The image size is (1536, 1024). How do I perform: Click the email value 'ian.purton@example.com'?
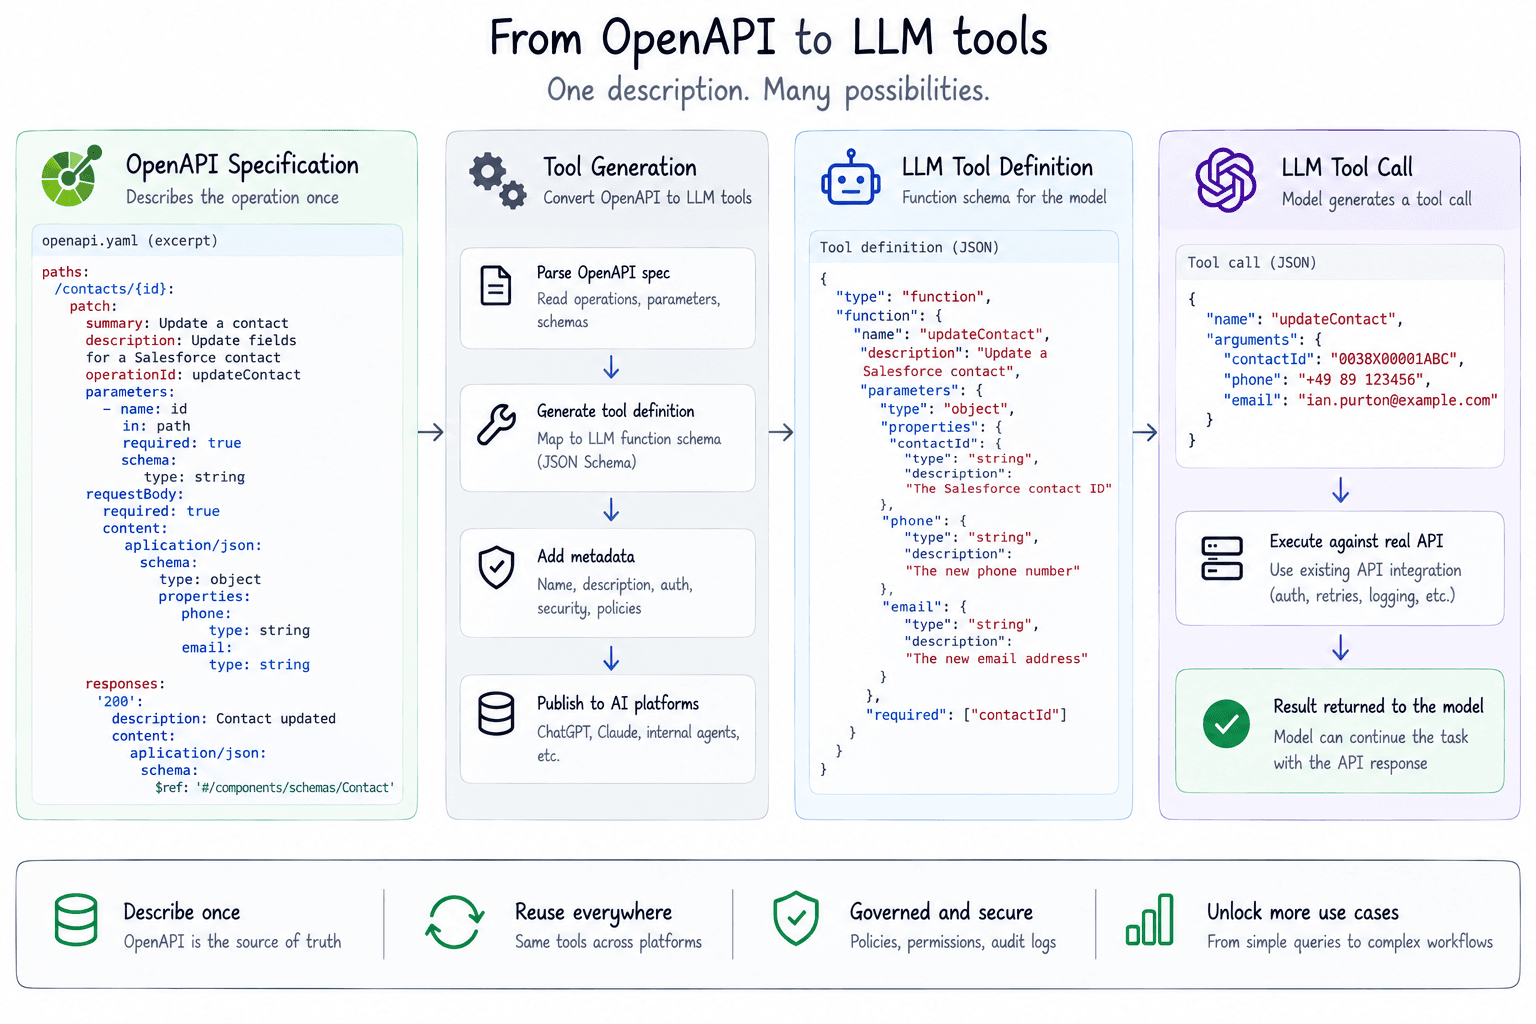(x=1397, y=400)
